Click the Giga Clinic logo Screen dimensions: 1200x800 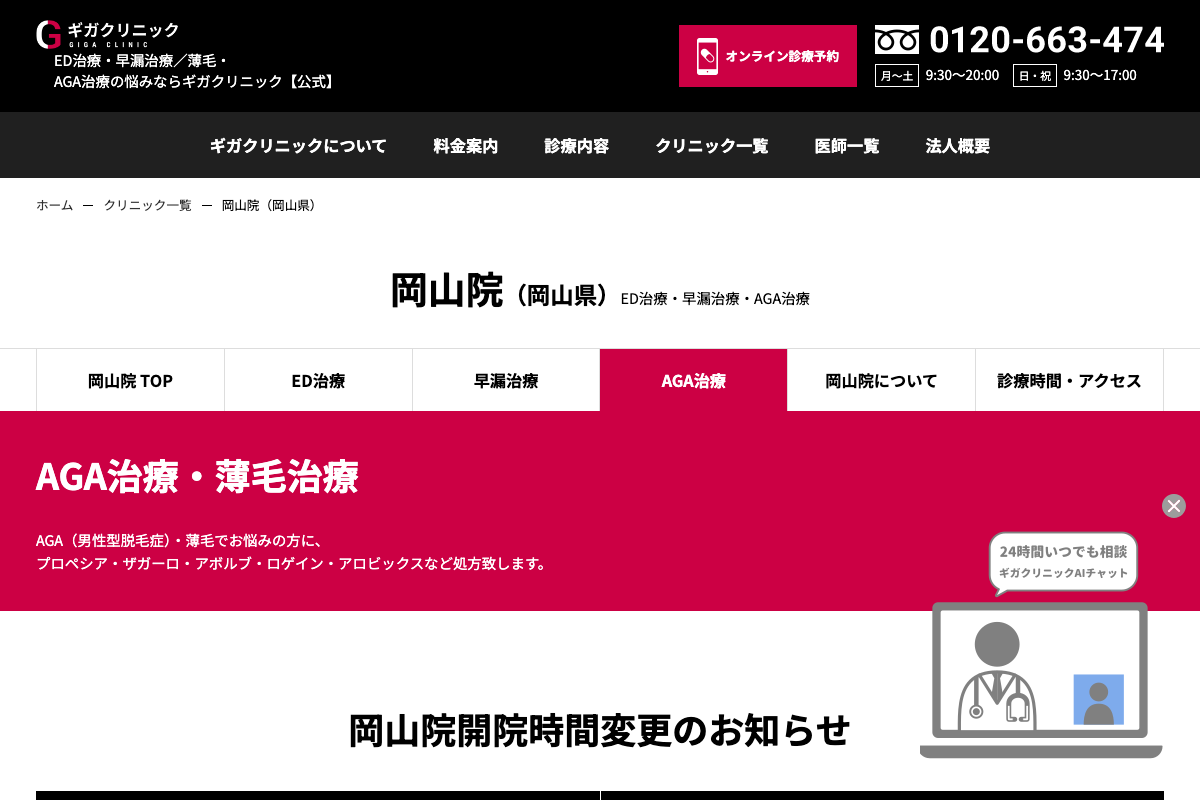[x=107, y=34]
